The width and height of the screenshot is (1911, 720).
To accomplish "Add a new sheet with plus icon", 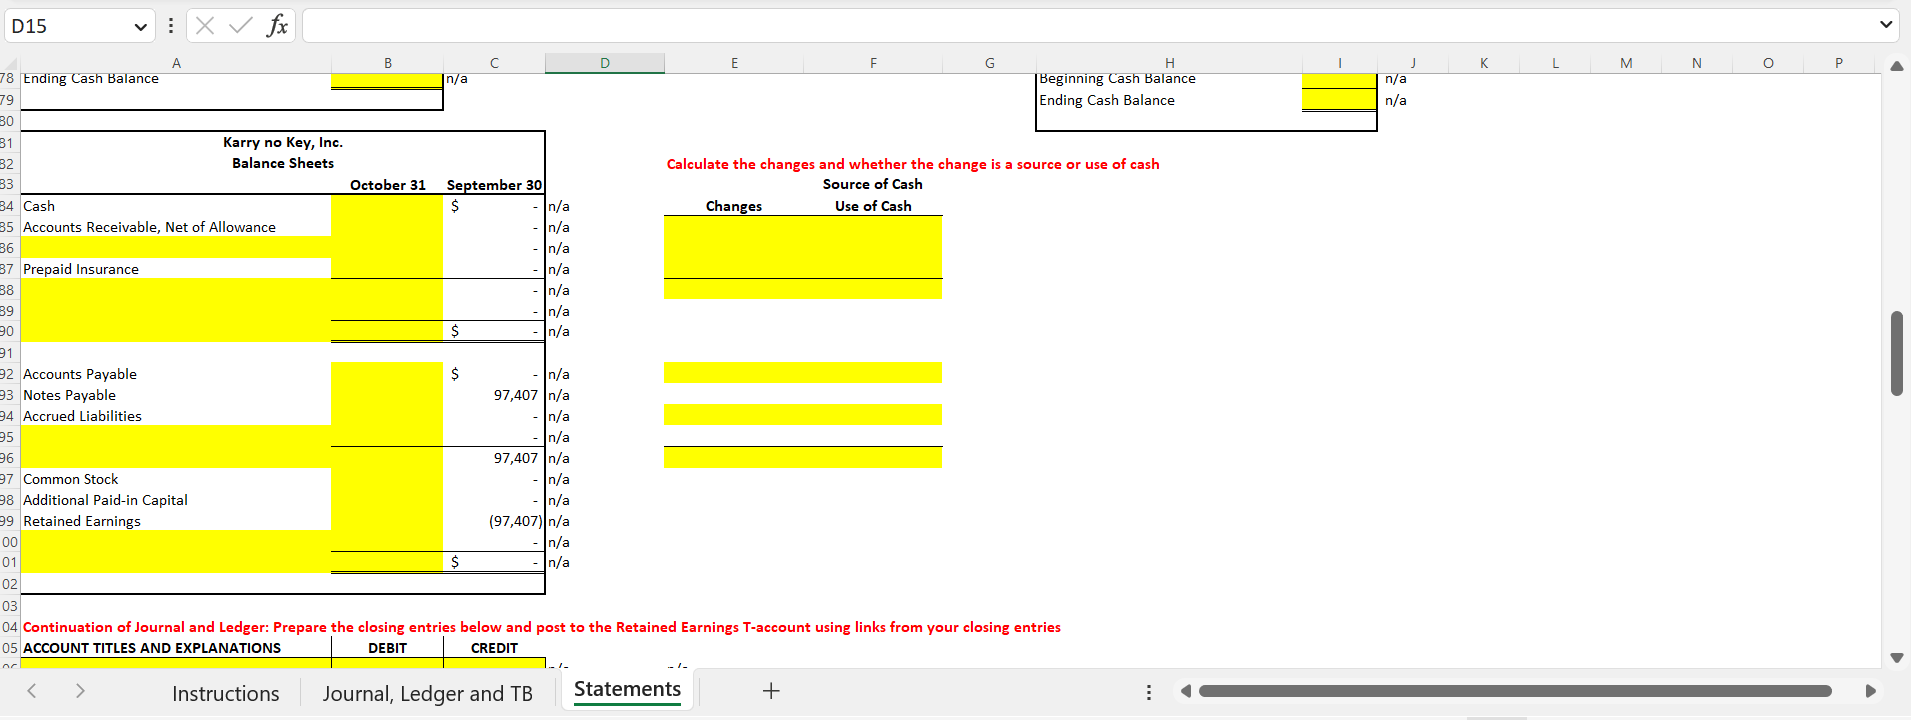I will (771, 691).
